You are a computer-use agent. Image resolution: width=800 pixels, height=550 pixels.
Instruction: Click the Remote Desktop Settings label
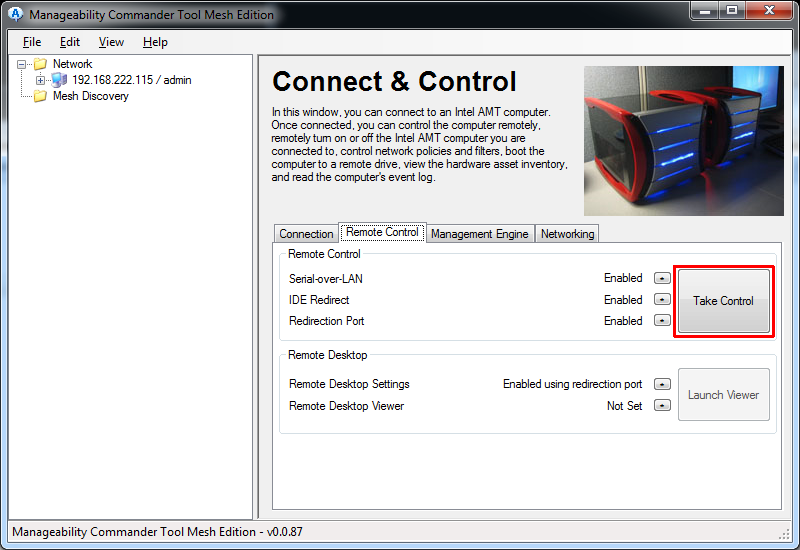point(349,384)
